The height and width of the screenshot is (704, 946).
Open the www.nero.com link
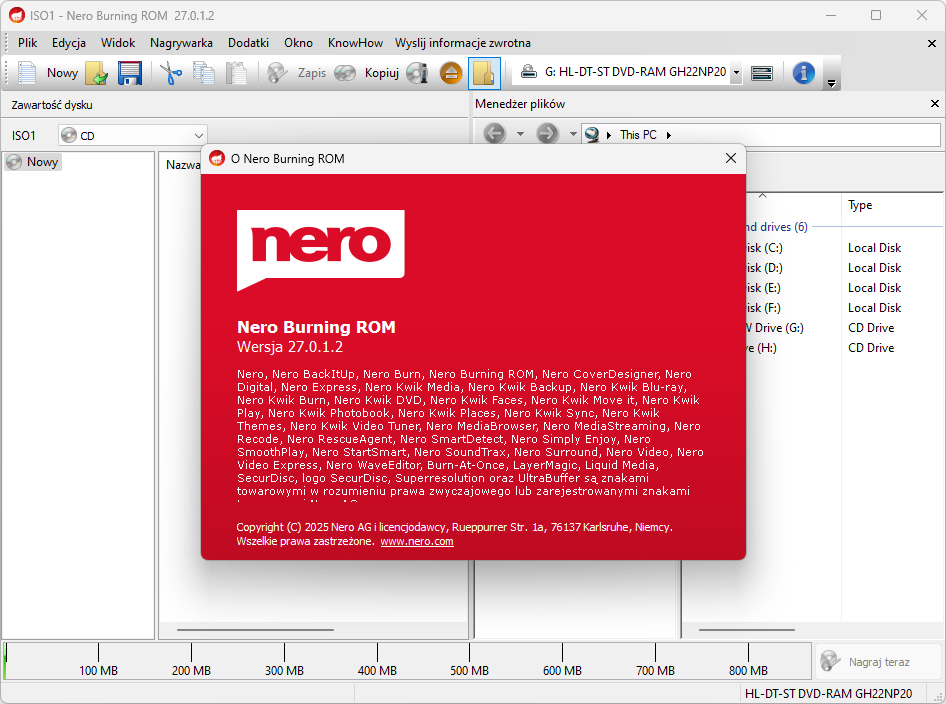(417, 541)
